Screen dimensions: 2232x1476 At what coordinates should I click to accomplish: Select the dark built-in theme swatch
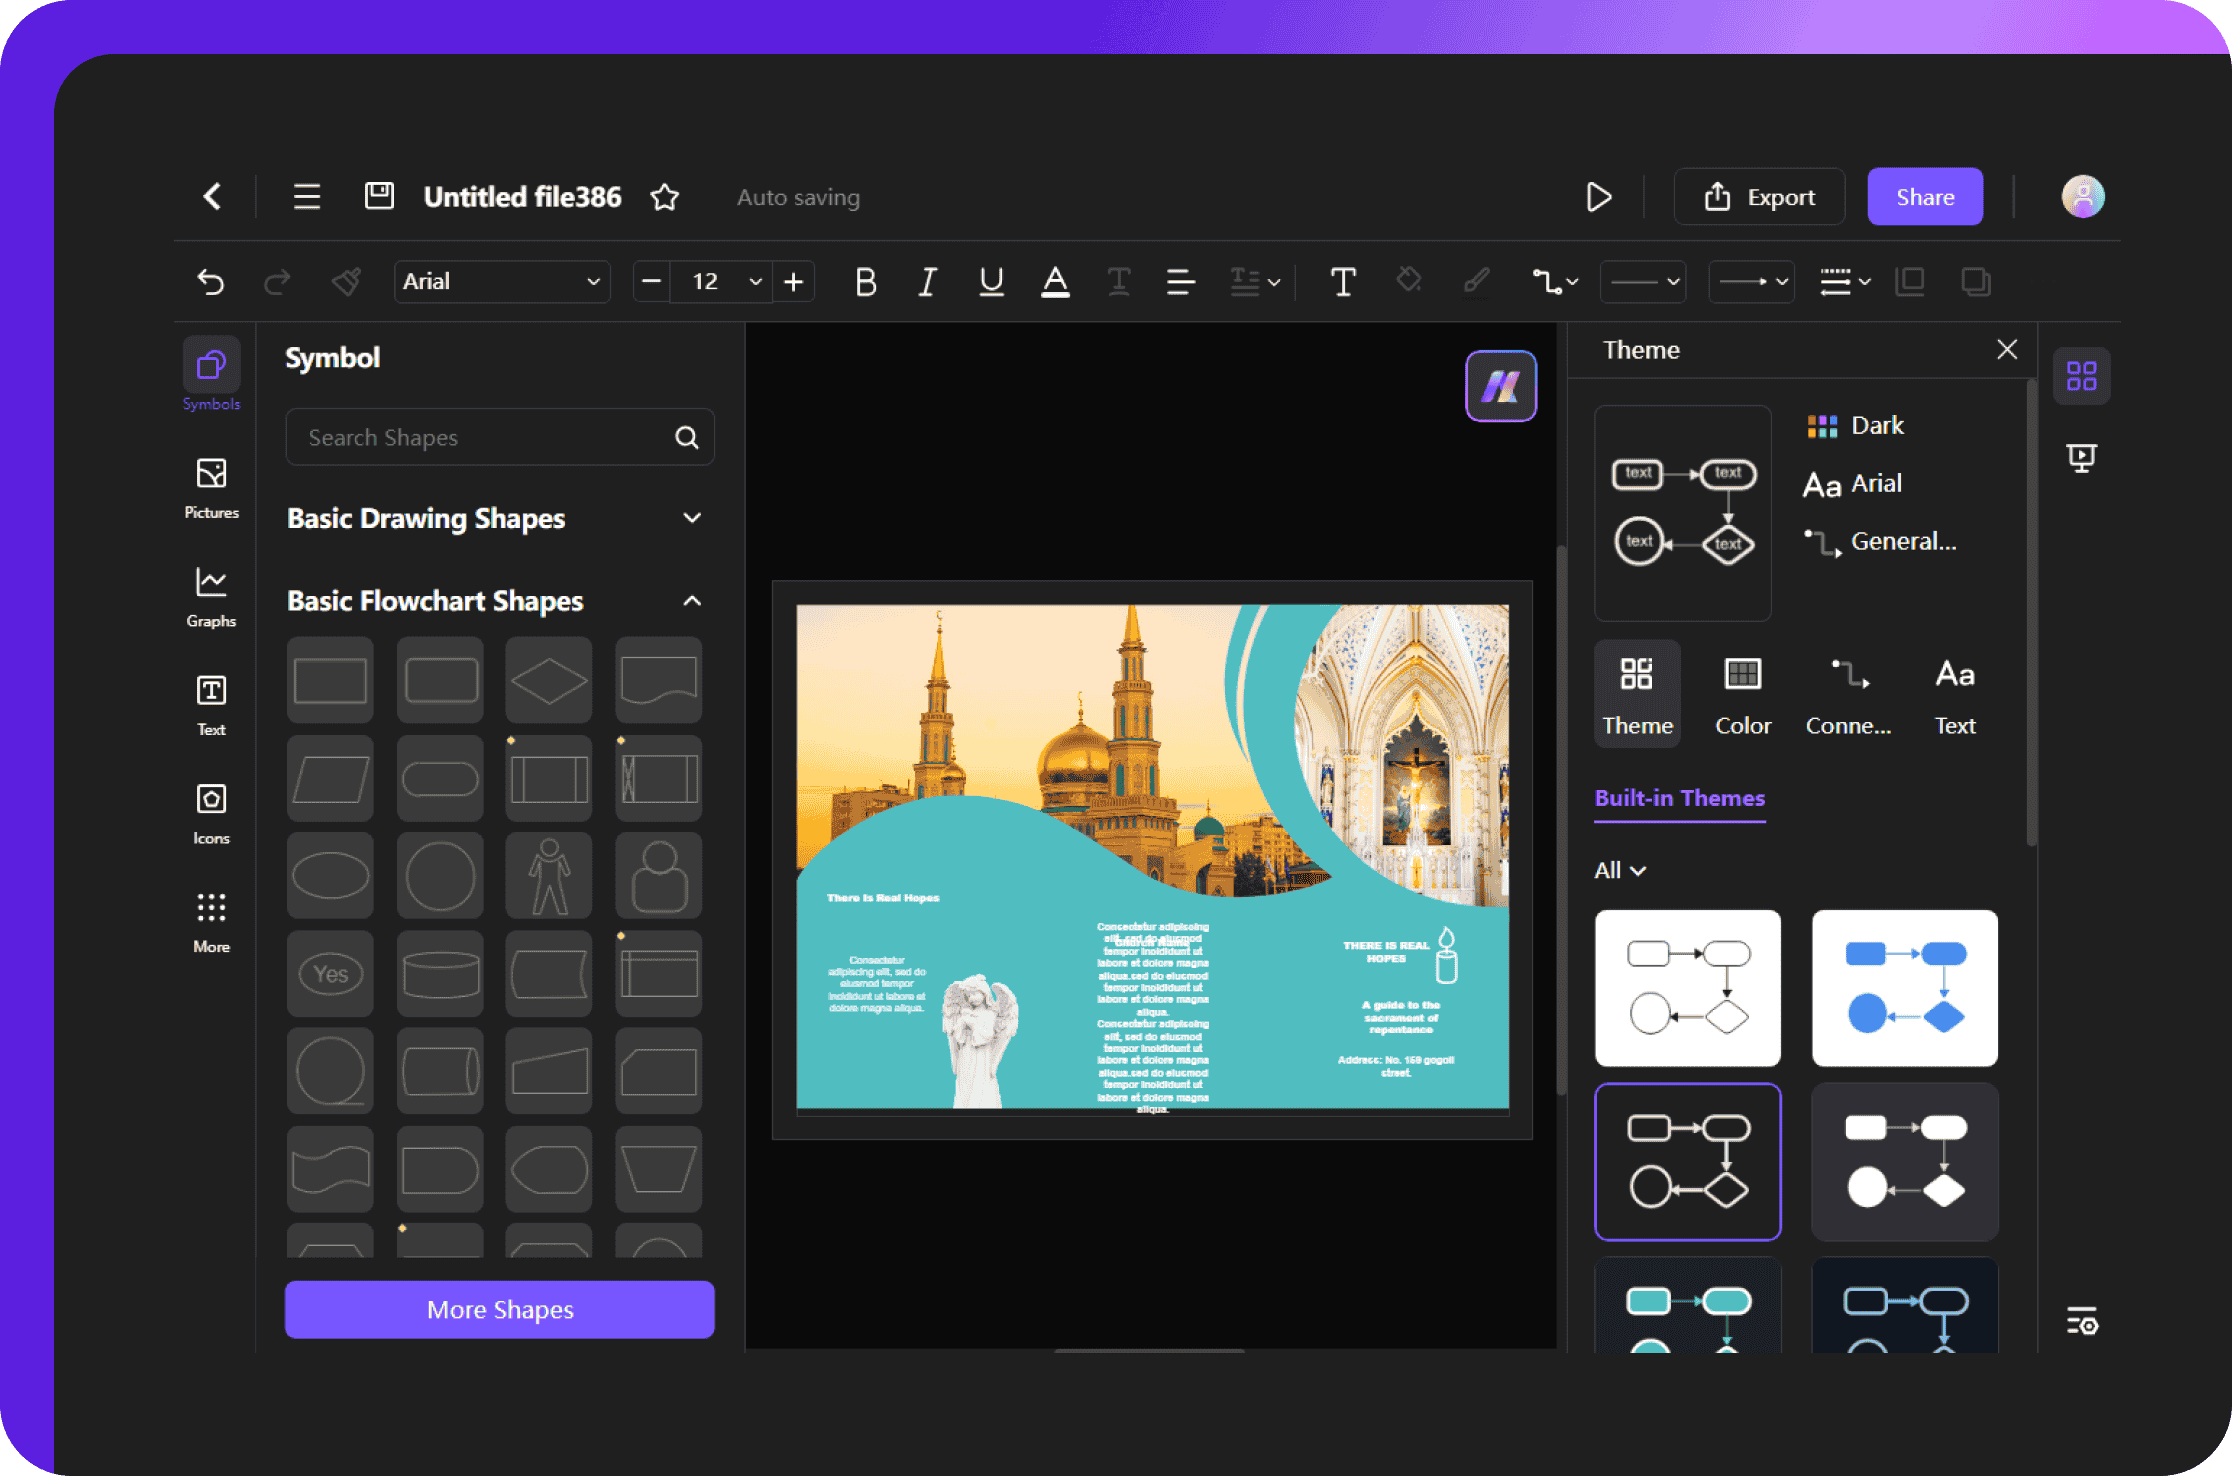pos(1688,1161)
